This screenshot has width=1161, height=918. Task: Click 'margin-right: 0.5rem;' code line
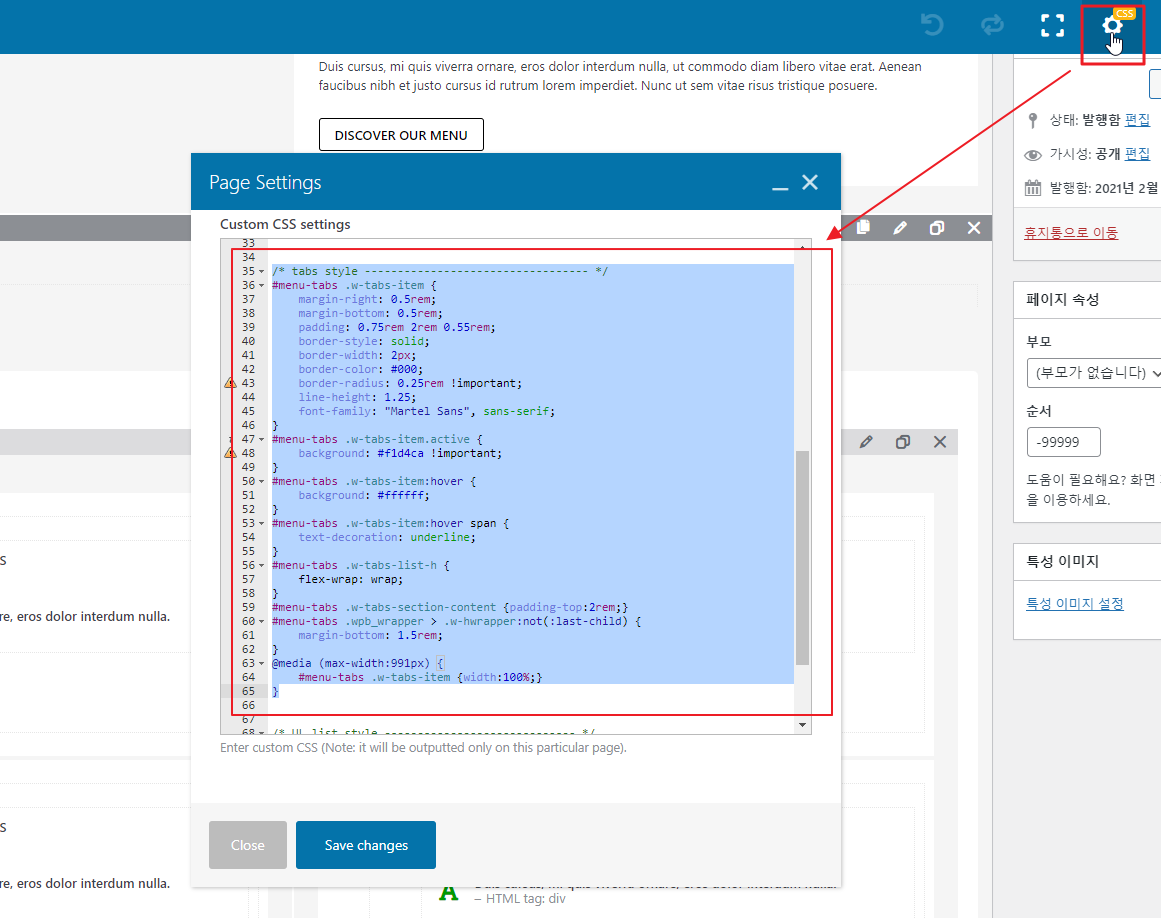pyautogui.click(x=367, y=299)
